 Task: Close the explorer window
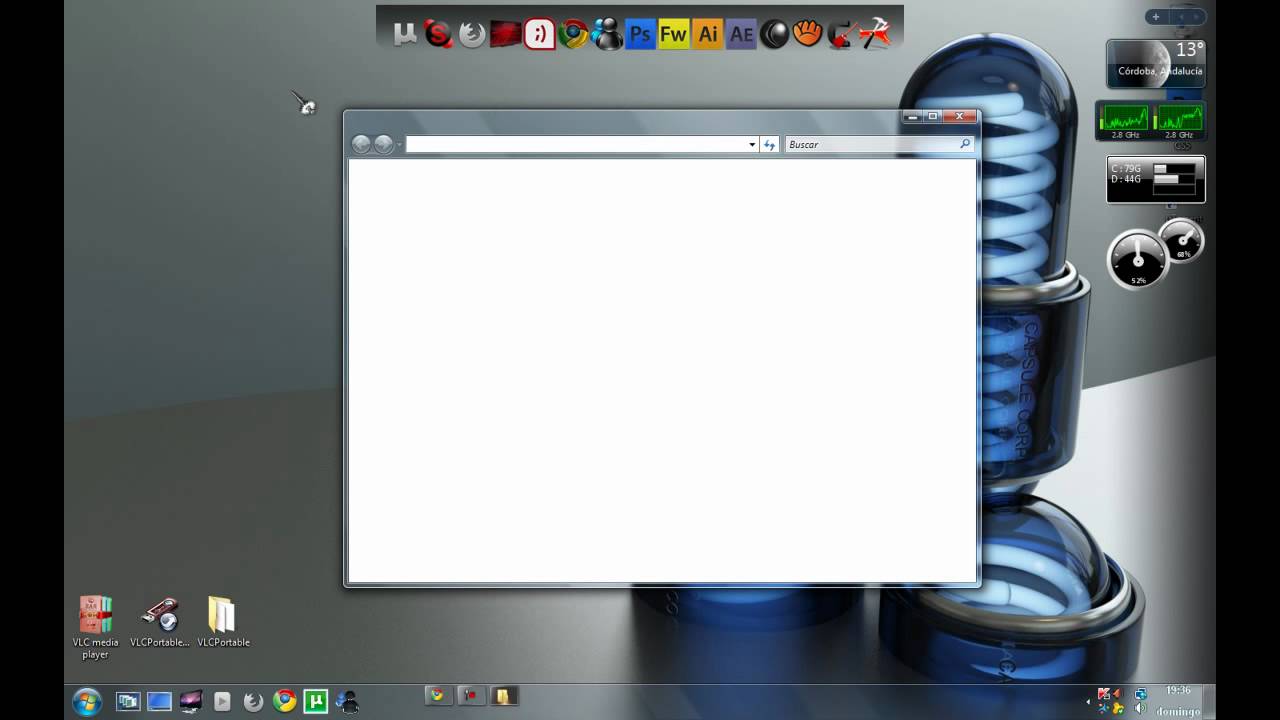[x=960, y=117]
